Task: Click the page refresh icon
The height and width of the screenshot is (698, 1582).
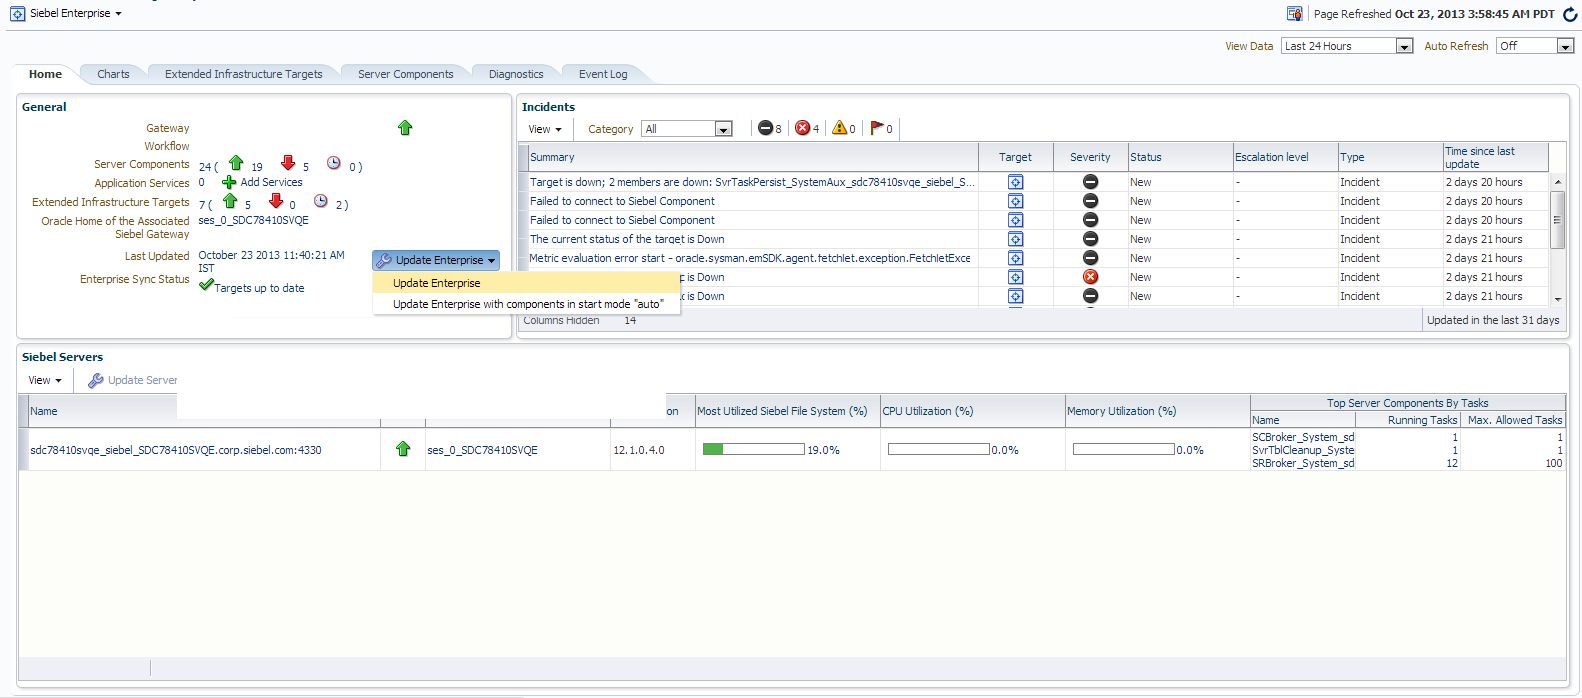Action: [x=1570, y=14]
